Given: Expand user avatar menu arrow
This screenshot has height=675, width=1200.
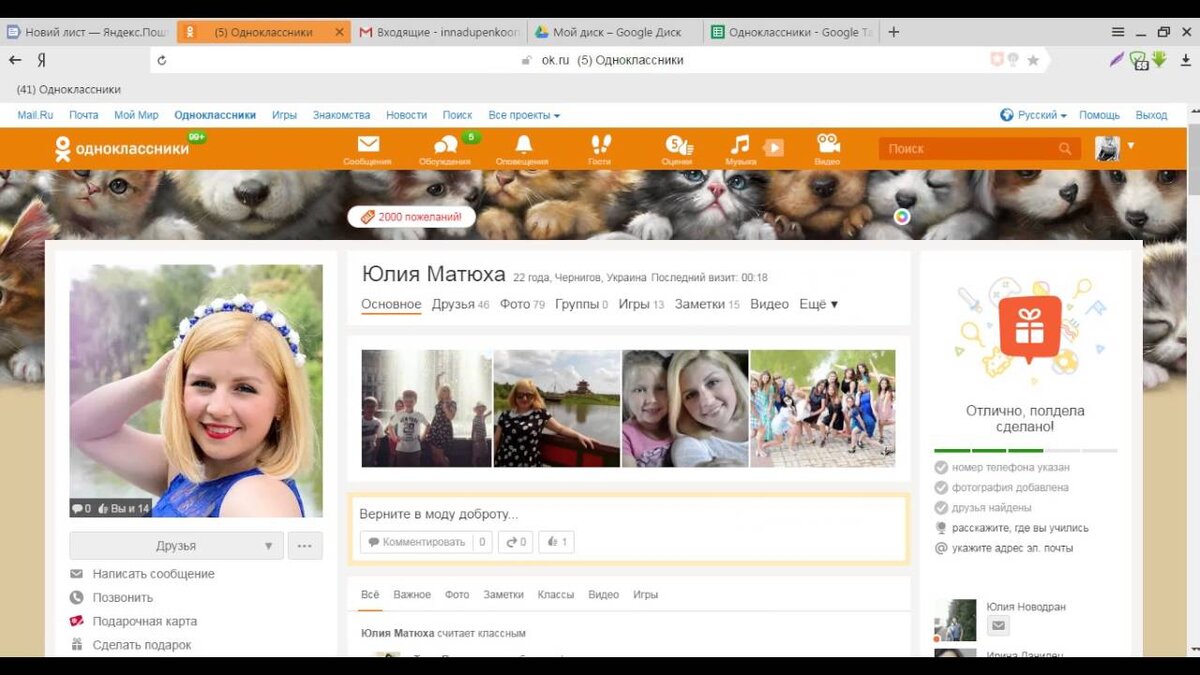Looking at the screenshot, I should [1131, 146].
